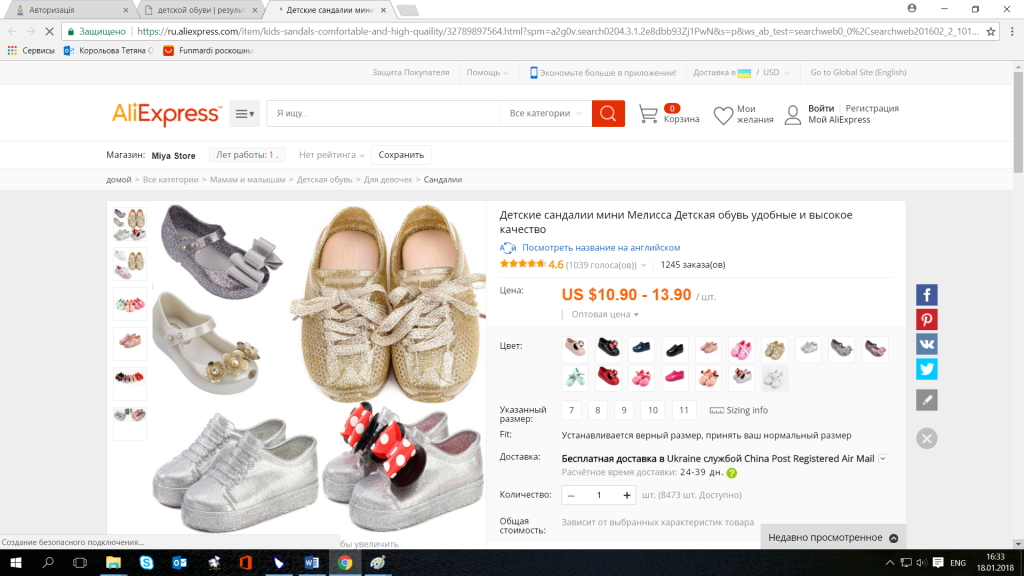Select shoe size 11
The height and width of the screenshot is (576, 1024).
point(684,410)
